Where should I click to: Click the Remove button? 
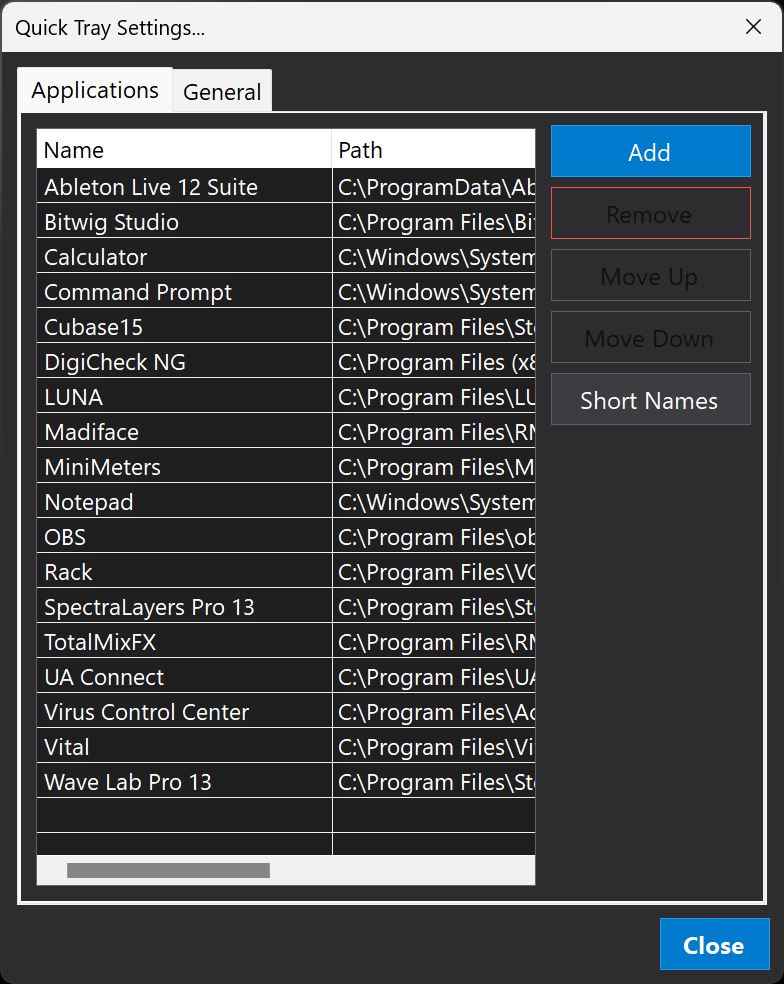[x=650, y=213]
